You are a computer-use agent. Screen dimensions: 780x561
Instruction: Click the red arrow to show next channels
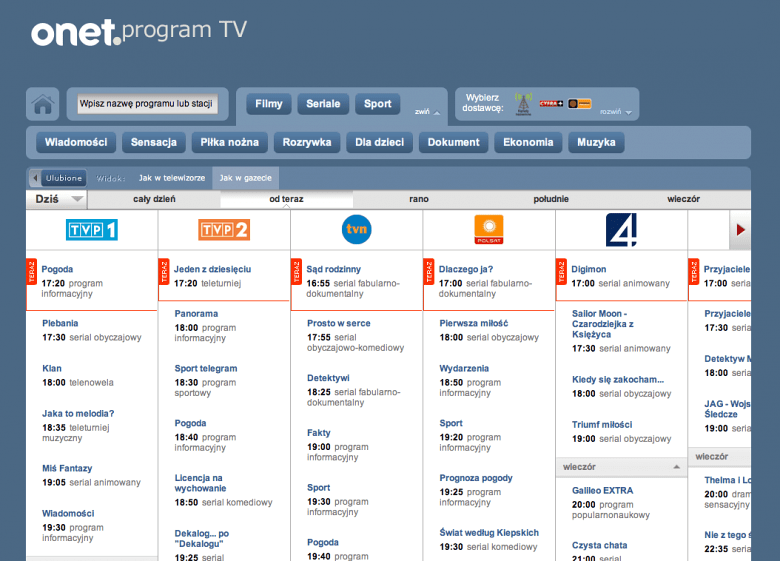tap(740, 230)
